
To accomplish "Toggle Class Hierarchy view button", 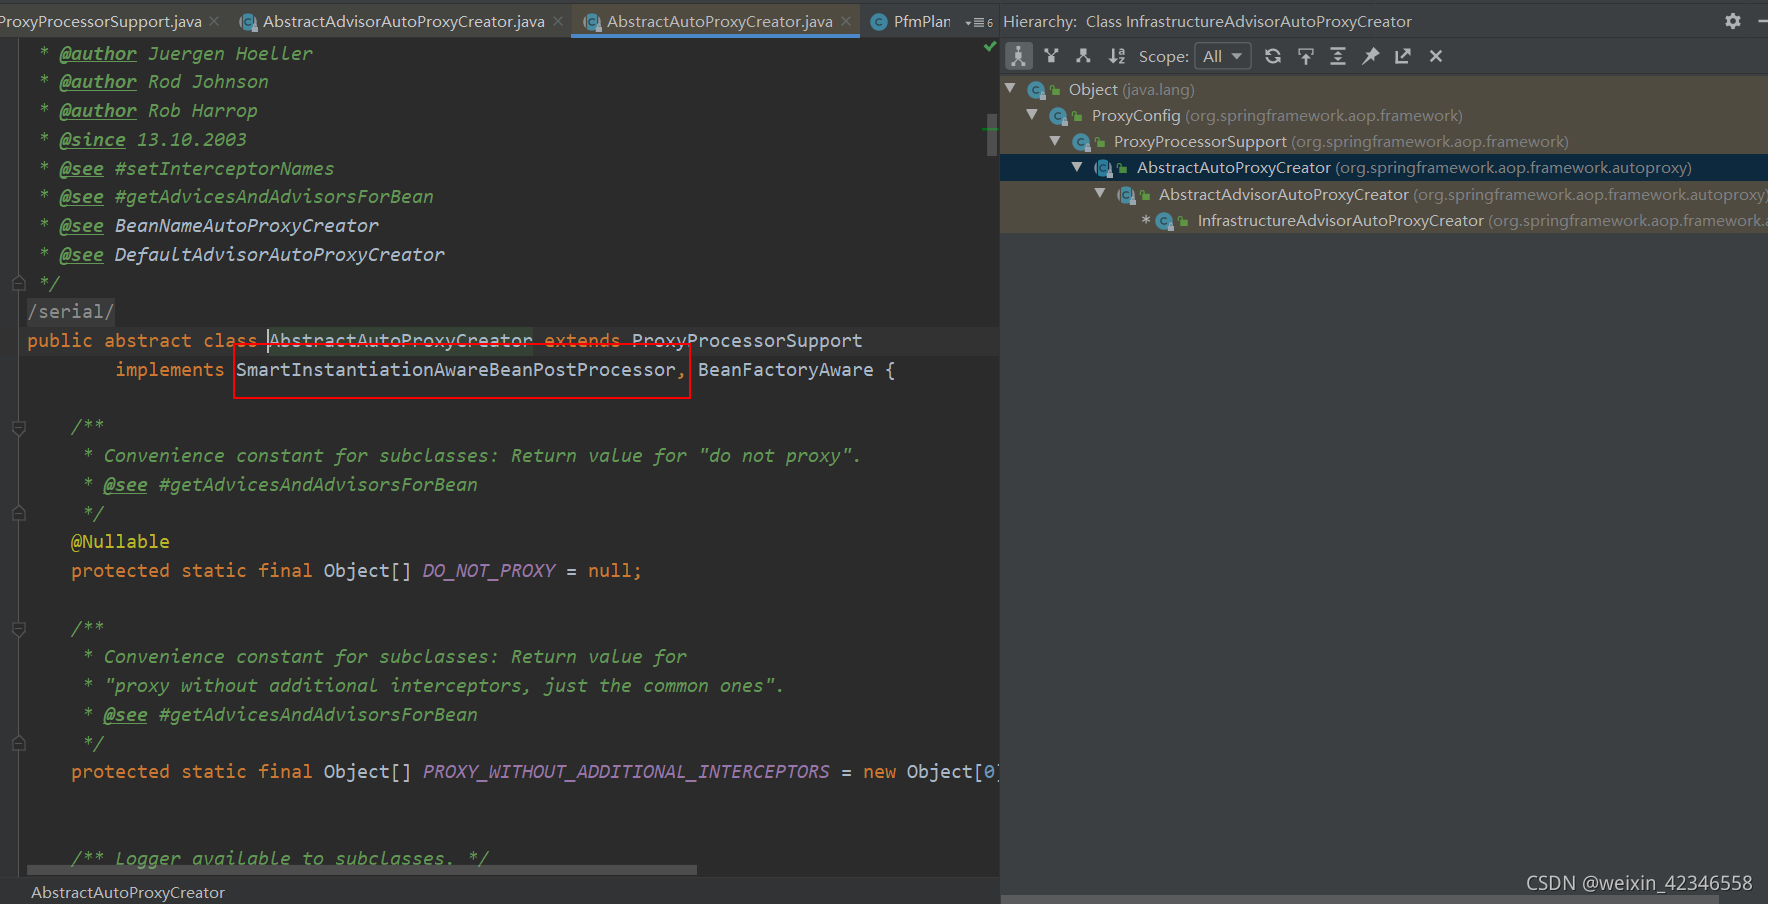I will (1018, 56).
